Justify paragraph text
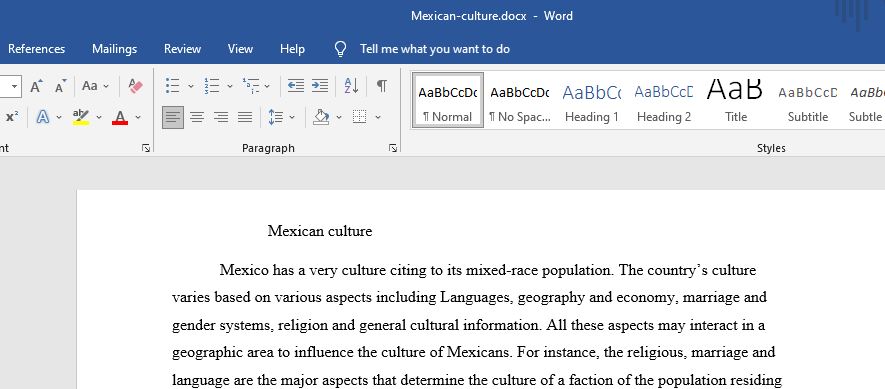 coord(245,117)
